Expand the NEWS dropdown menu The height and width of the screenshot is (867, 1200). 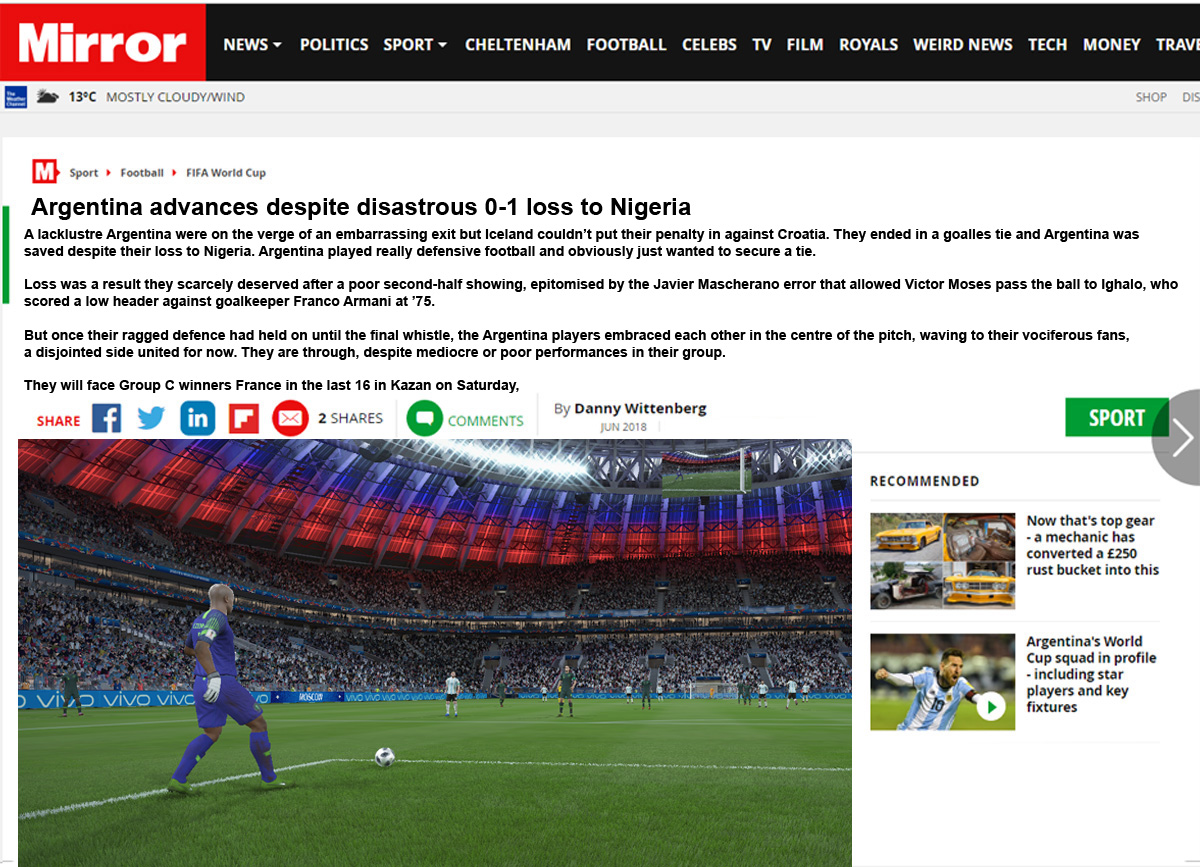point(252,44)
